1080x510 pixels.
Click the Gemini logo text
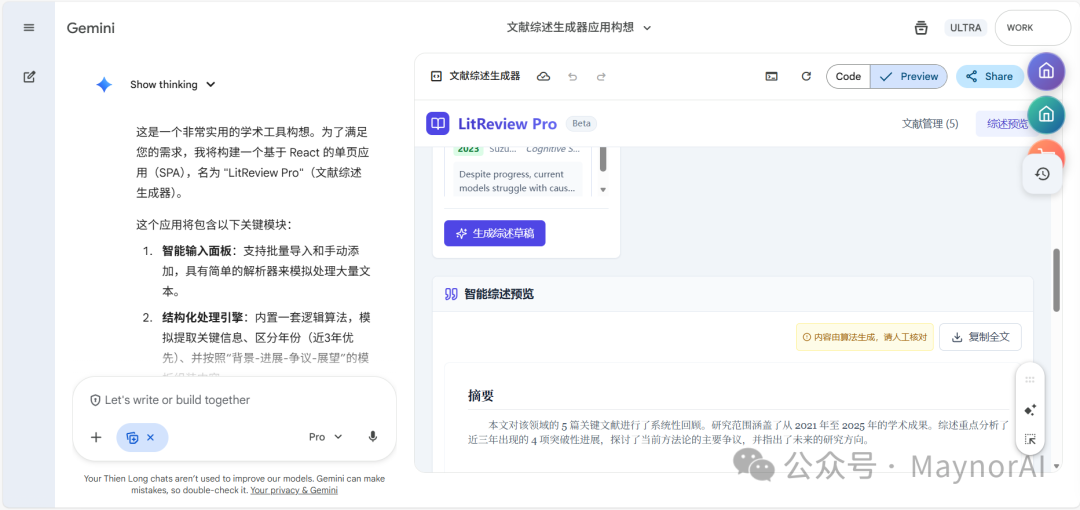[x=91, y=28]
